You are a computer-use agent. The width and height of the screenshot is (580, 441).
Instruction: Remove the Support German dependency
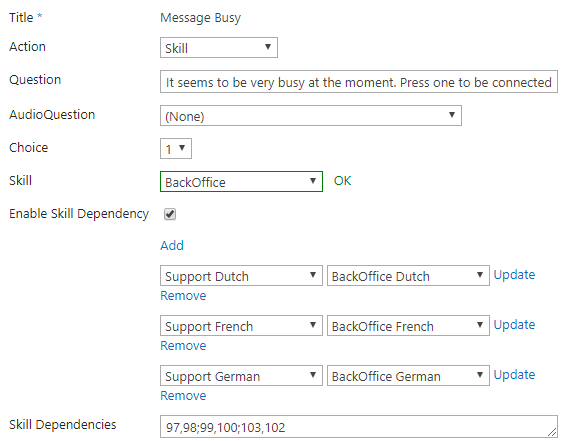tap(183, 395)
